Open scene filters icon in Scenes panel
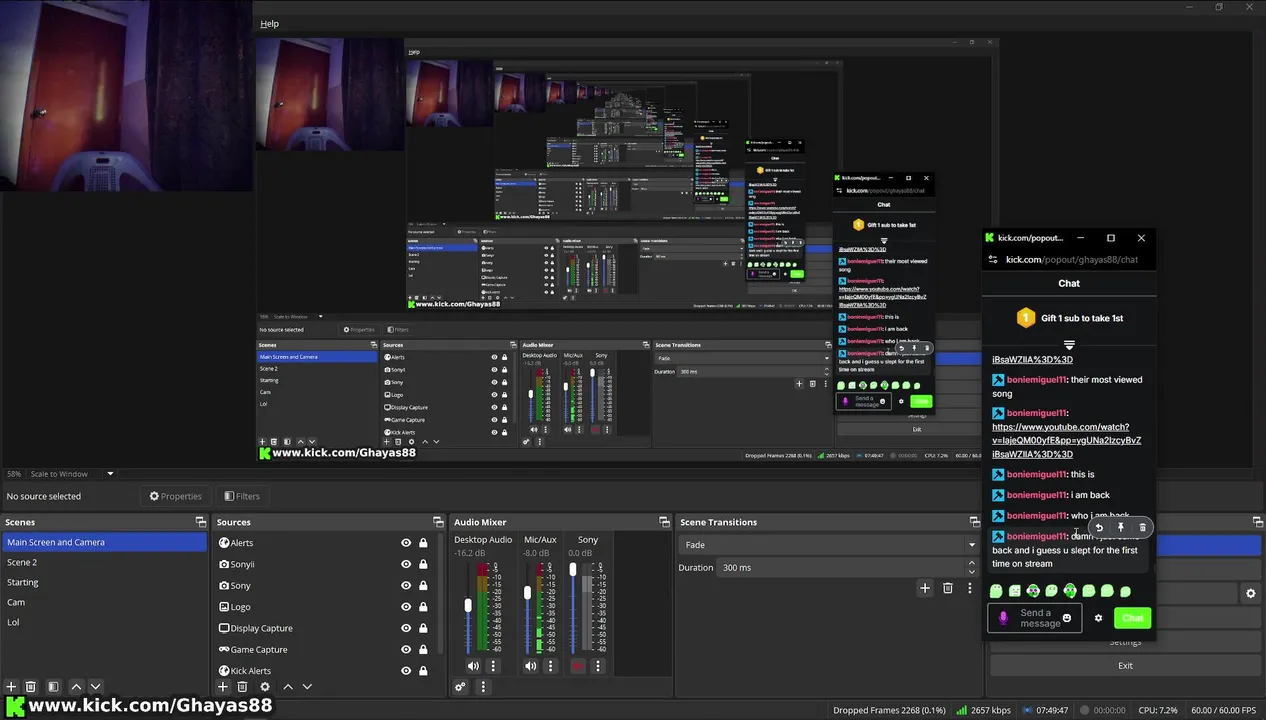1266x720 pixels. point(53,687)
